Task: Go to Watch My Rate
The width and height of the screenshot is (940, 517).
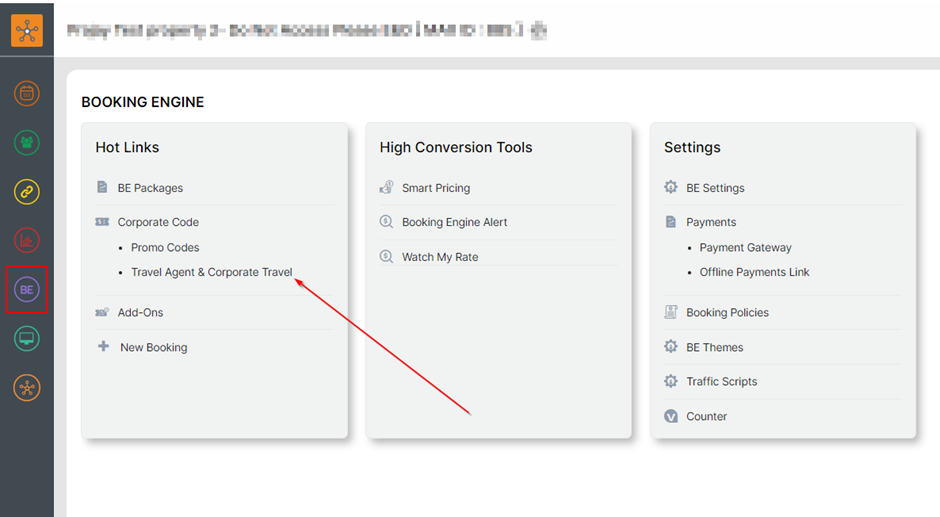Action: pos(440,257)
